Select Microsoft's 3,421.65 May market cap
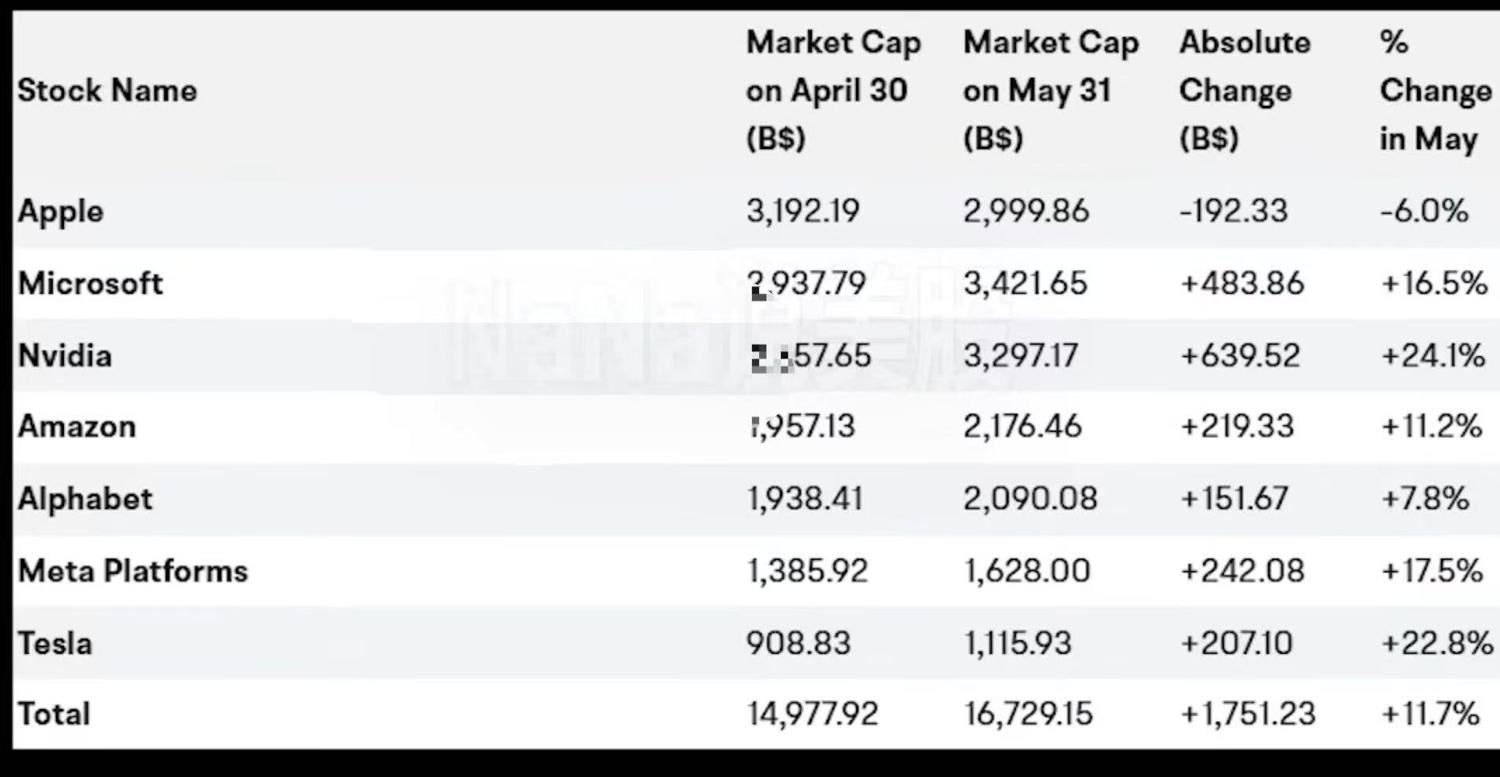The width and height of the screenshot is (1500, 777). 1025,284
